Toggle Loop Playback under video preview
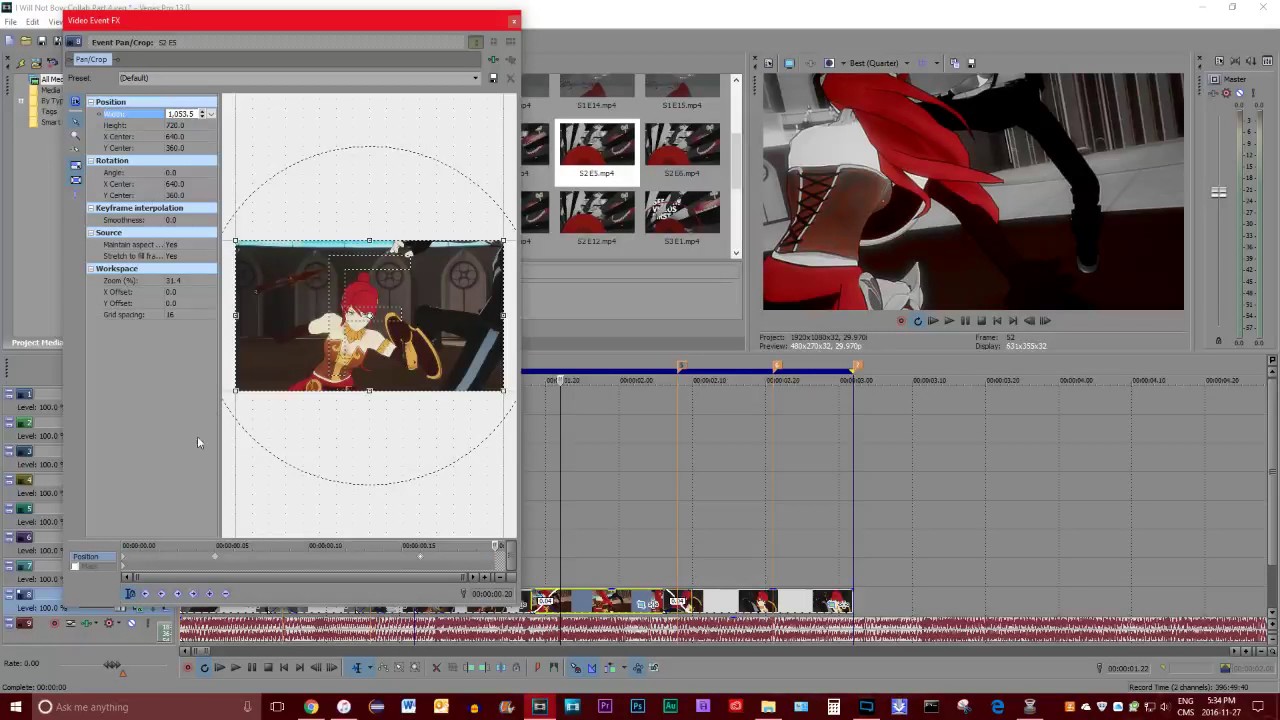The width and height of the screenshot is (1280, 720). pos(917,321)
